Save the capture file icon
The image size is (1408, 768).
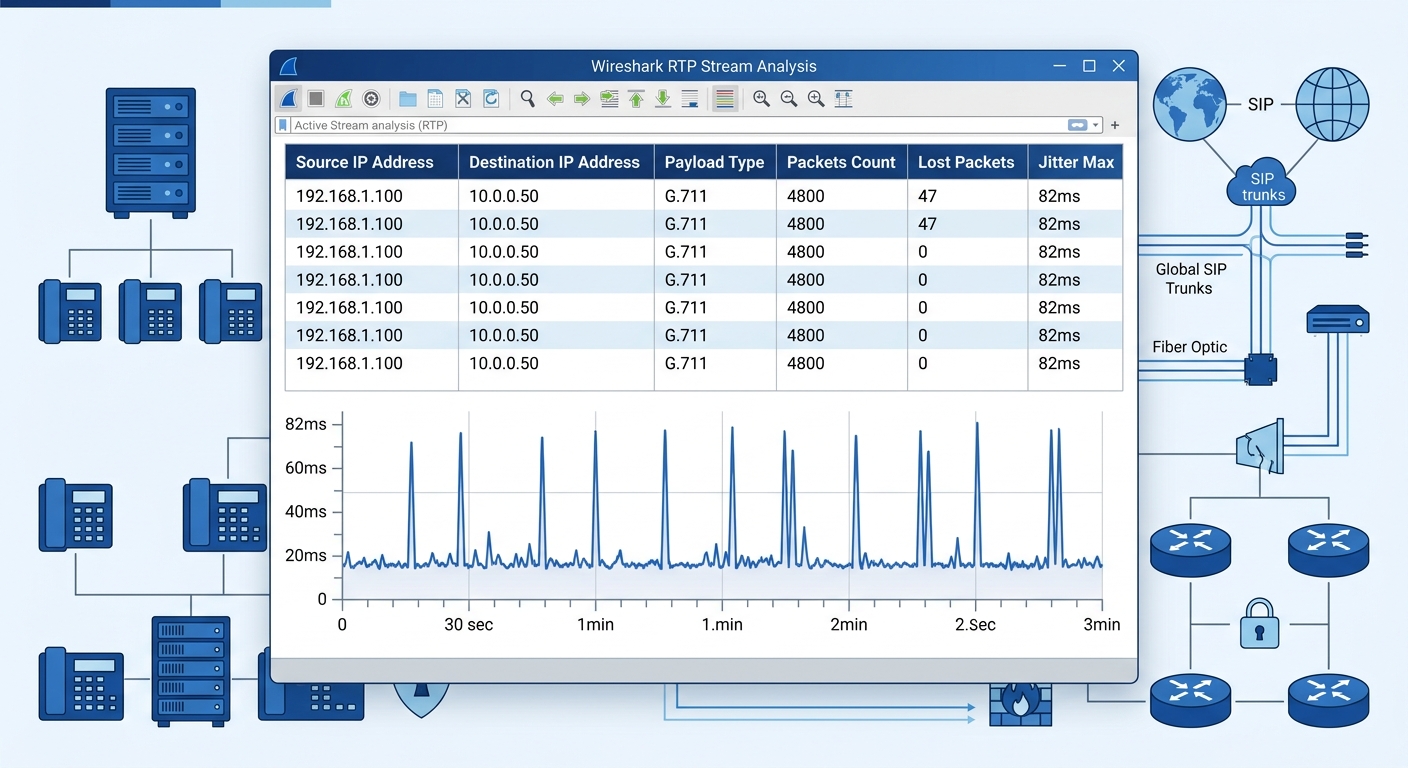[435, 98]
